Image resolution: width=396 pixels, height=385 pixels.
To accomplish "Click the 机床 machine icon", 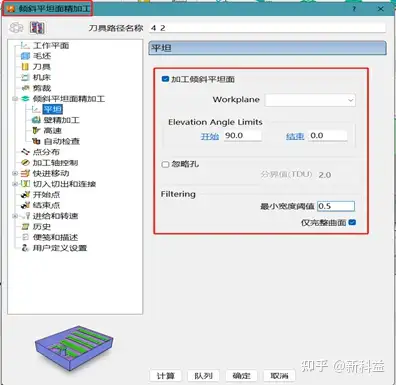I will pyautogui.click(x=25, y=77).
